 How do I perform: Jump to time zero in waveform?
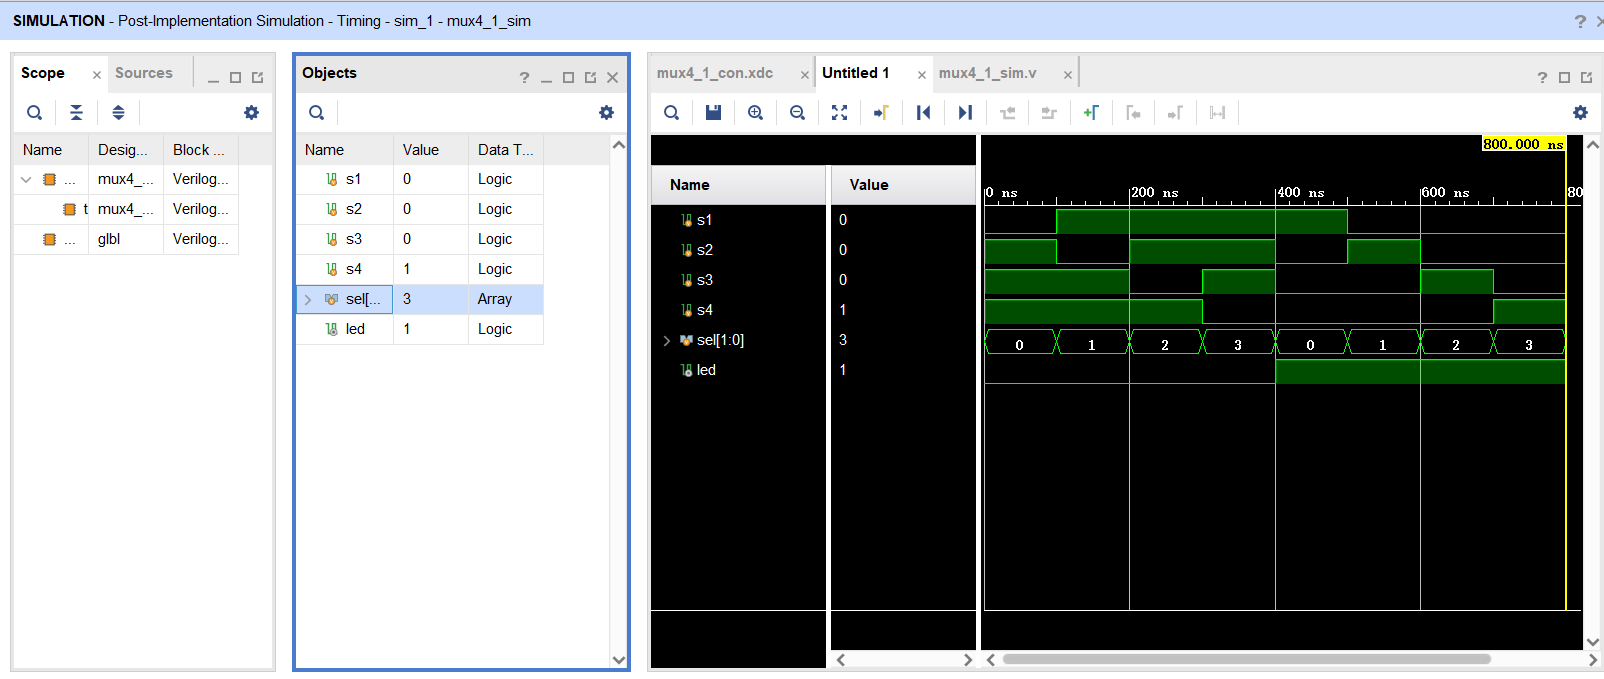click(x=923, y=113)
